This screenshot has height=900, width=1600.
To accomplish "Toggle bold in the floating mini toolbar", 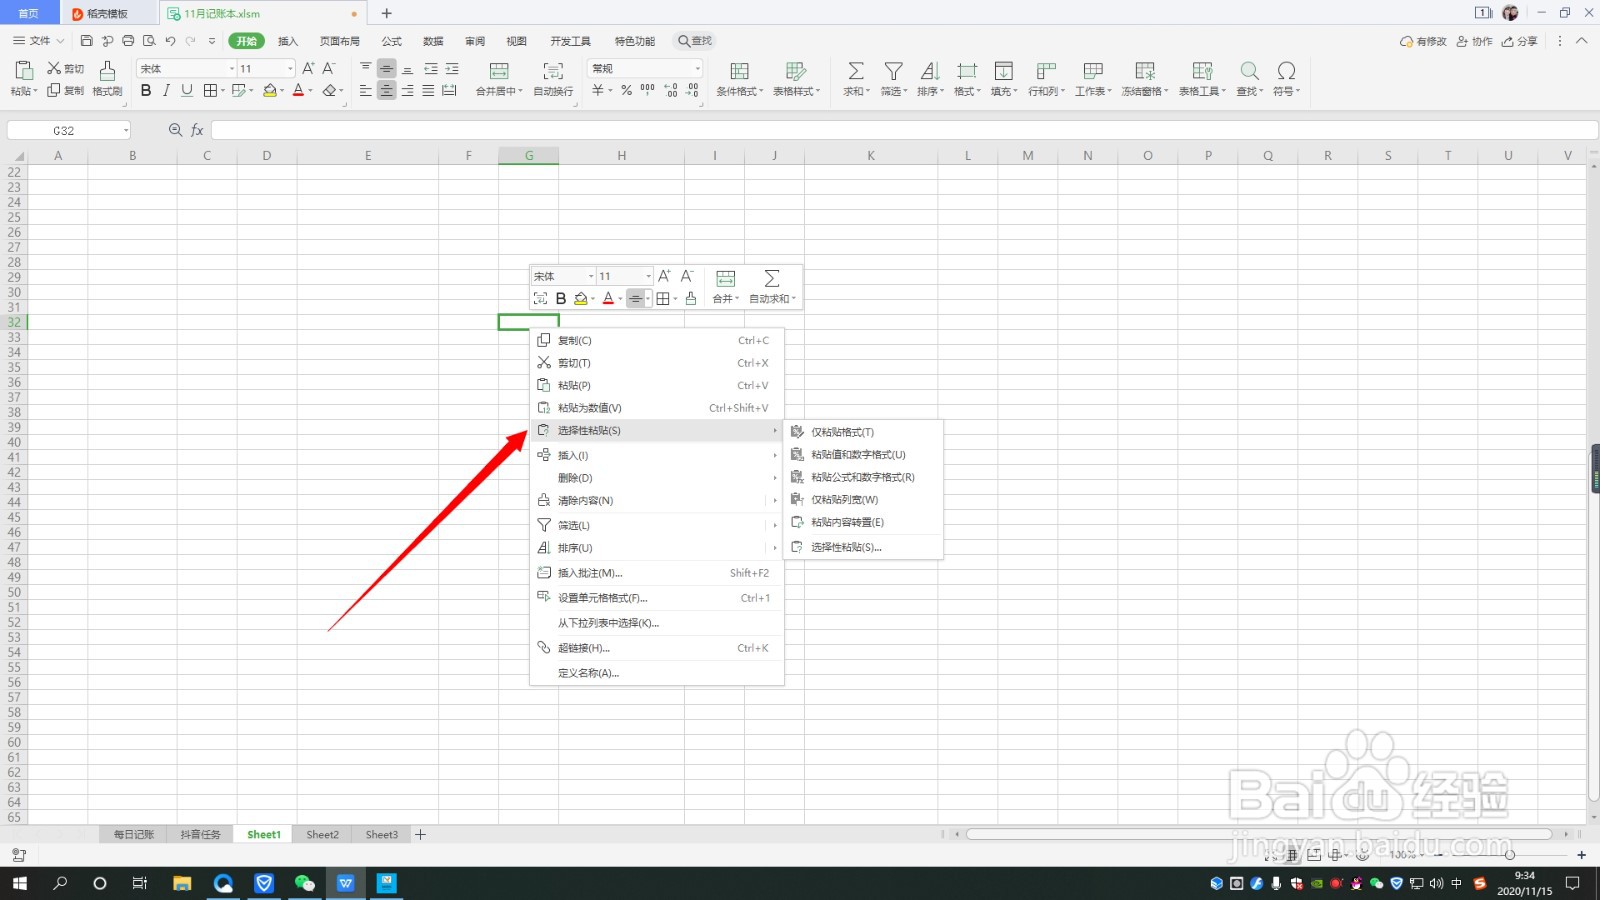I will tap(561, 298).
